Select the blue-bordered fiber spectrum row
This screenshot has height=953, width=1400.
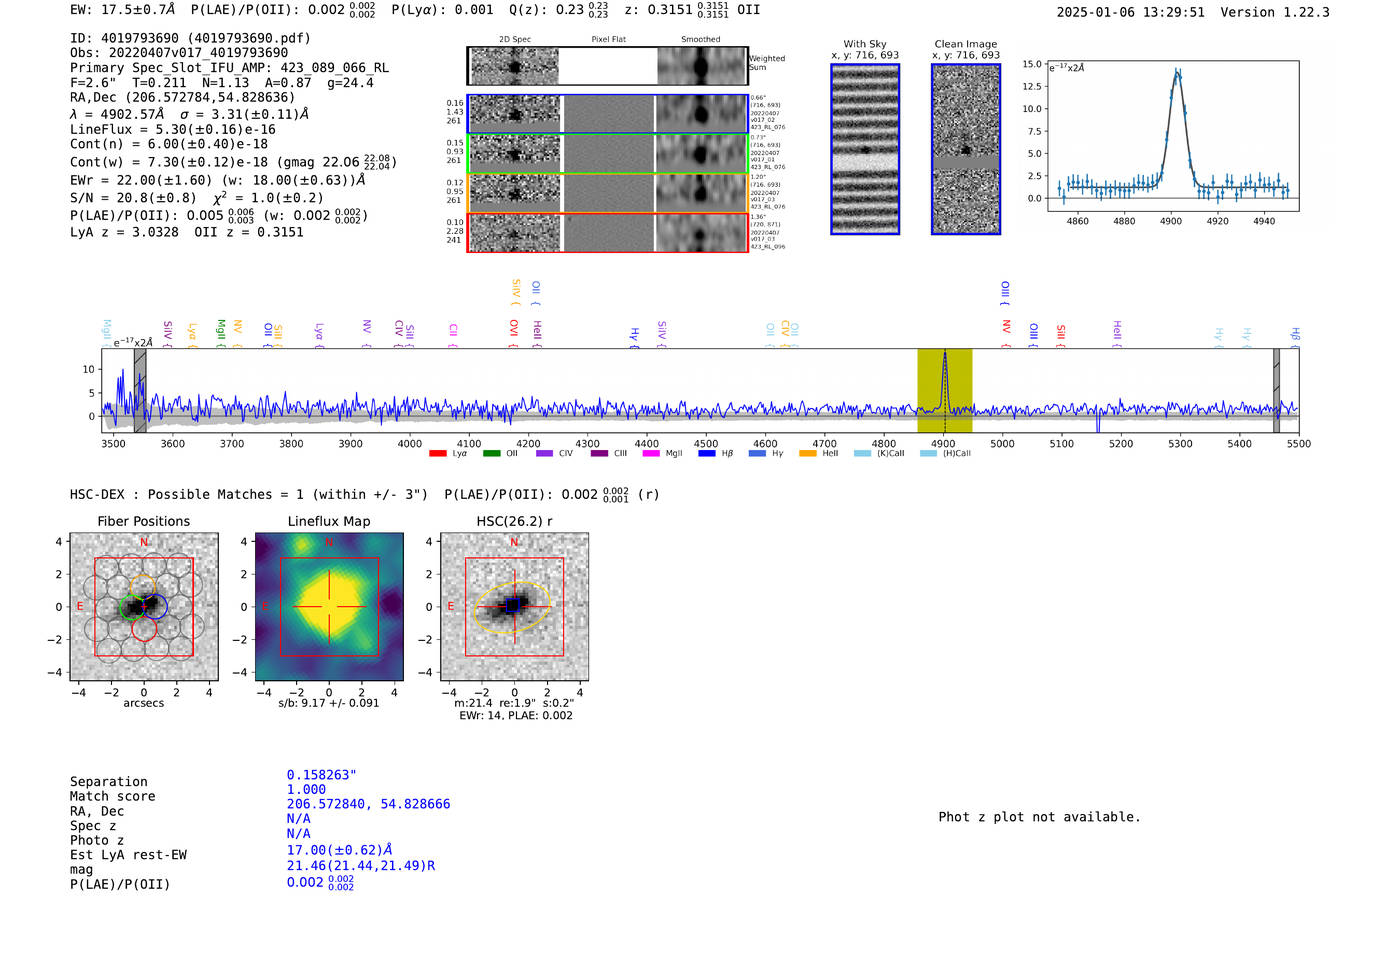tap(608, 114)
